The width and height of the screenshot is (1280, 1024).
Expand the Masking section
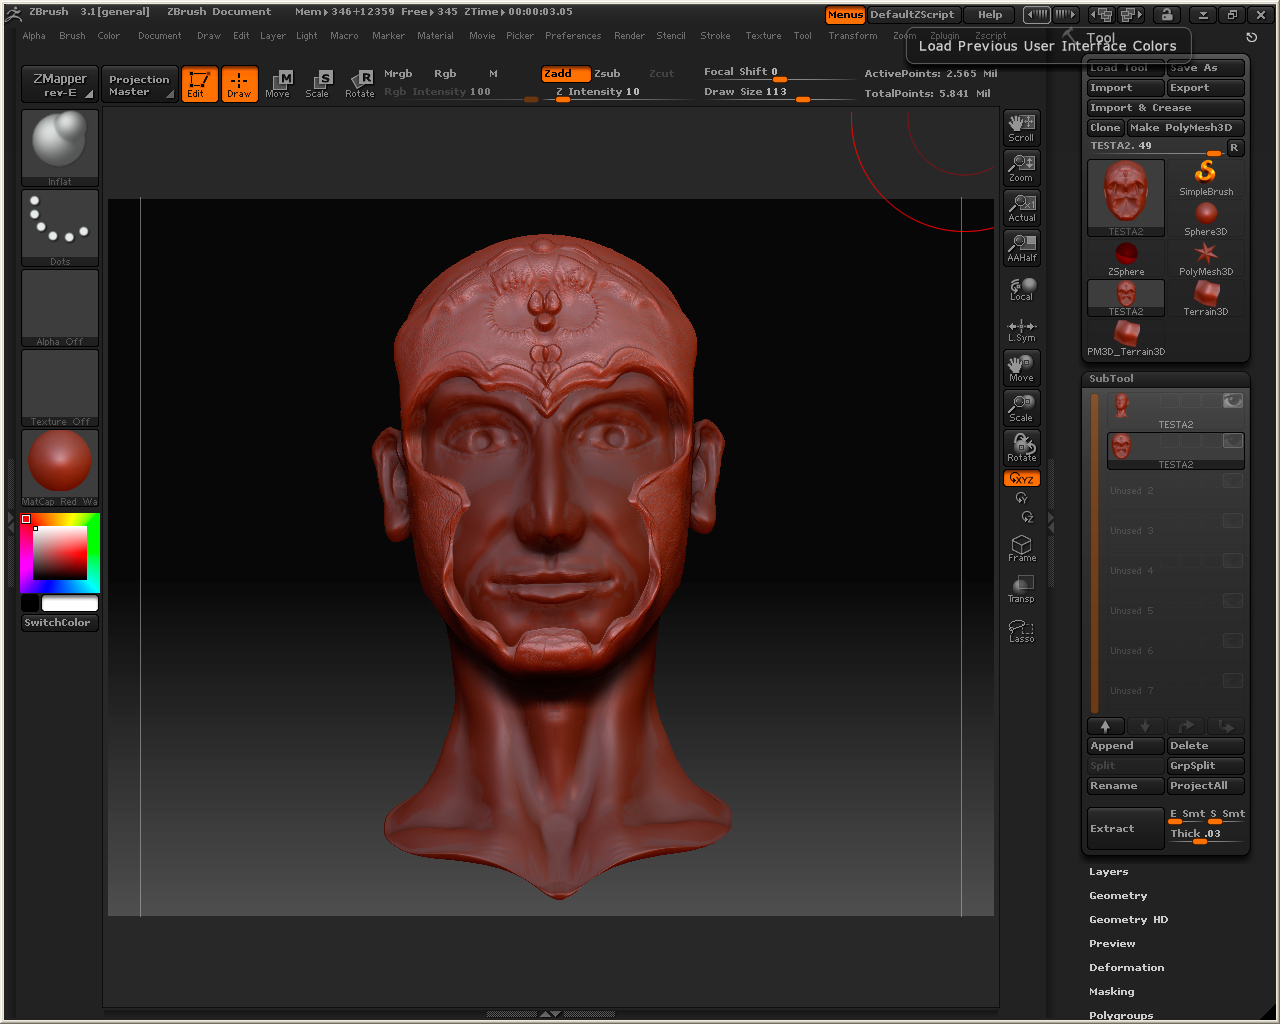tap(1111, 992)
